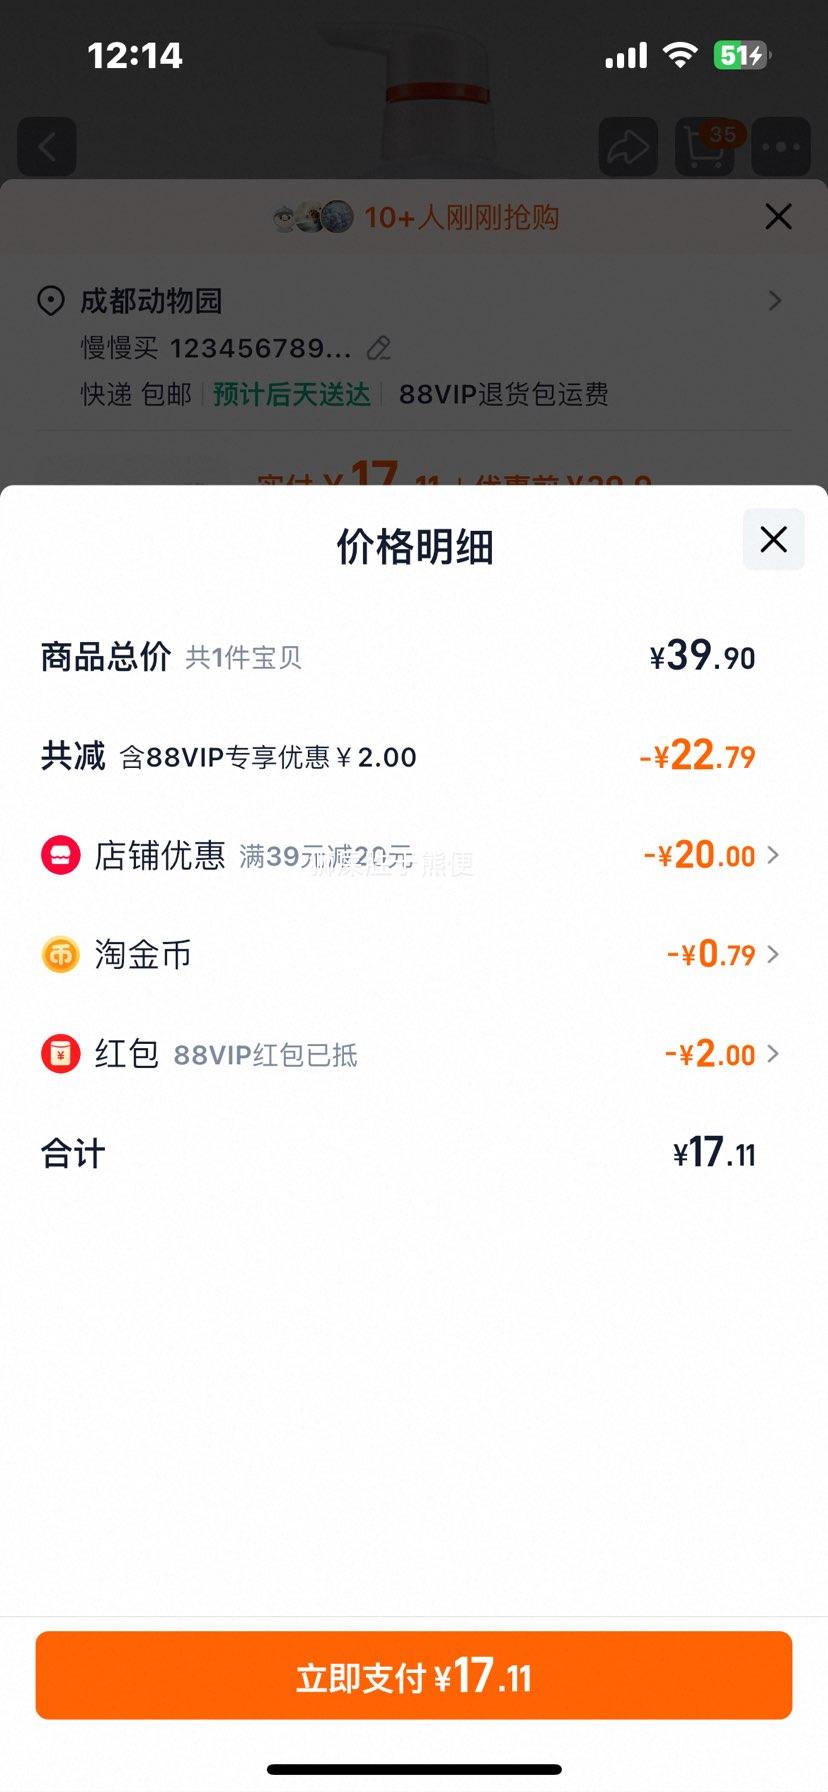Viewport: 828px width, 1792px height.
Task: Tap the red envelope 红包 icon
Action: pos(60,1053)
